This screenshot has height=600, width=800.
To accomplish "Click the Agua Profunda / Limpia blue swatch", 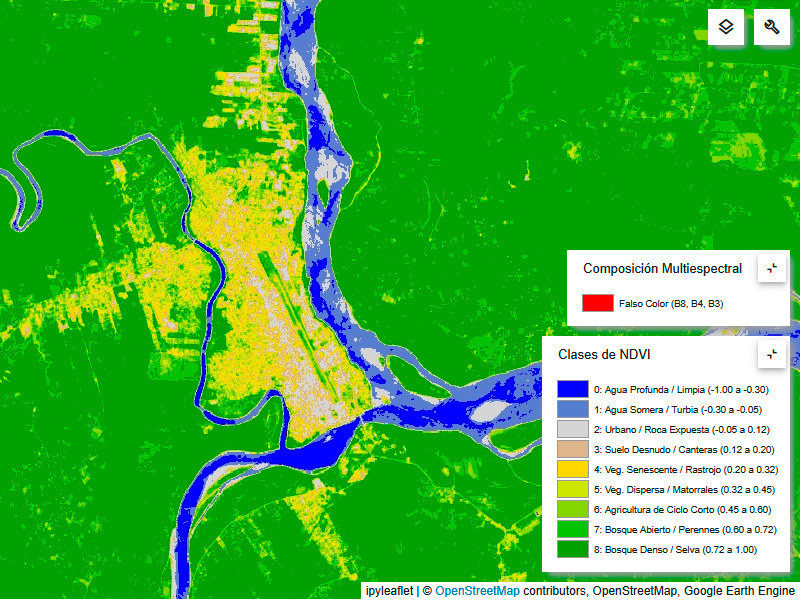I will pyautogui.click(x=572, y=389).
